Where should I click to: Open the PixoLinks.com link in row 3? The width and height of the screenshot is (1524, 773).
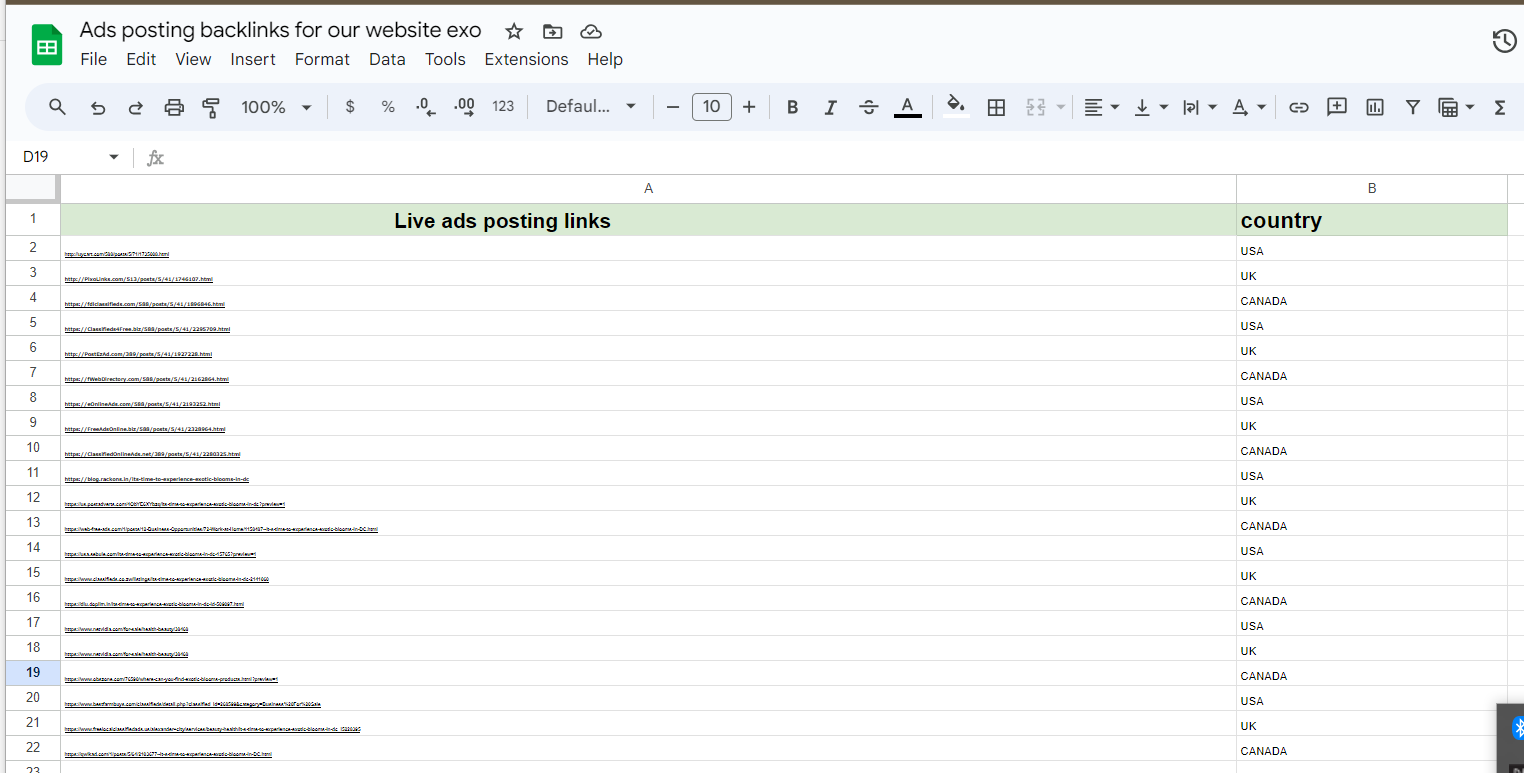(x=139, y=279)
